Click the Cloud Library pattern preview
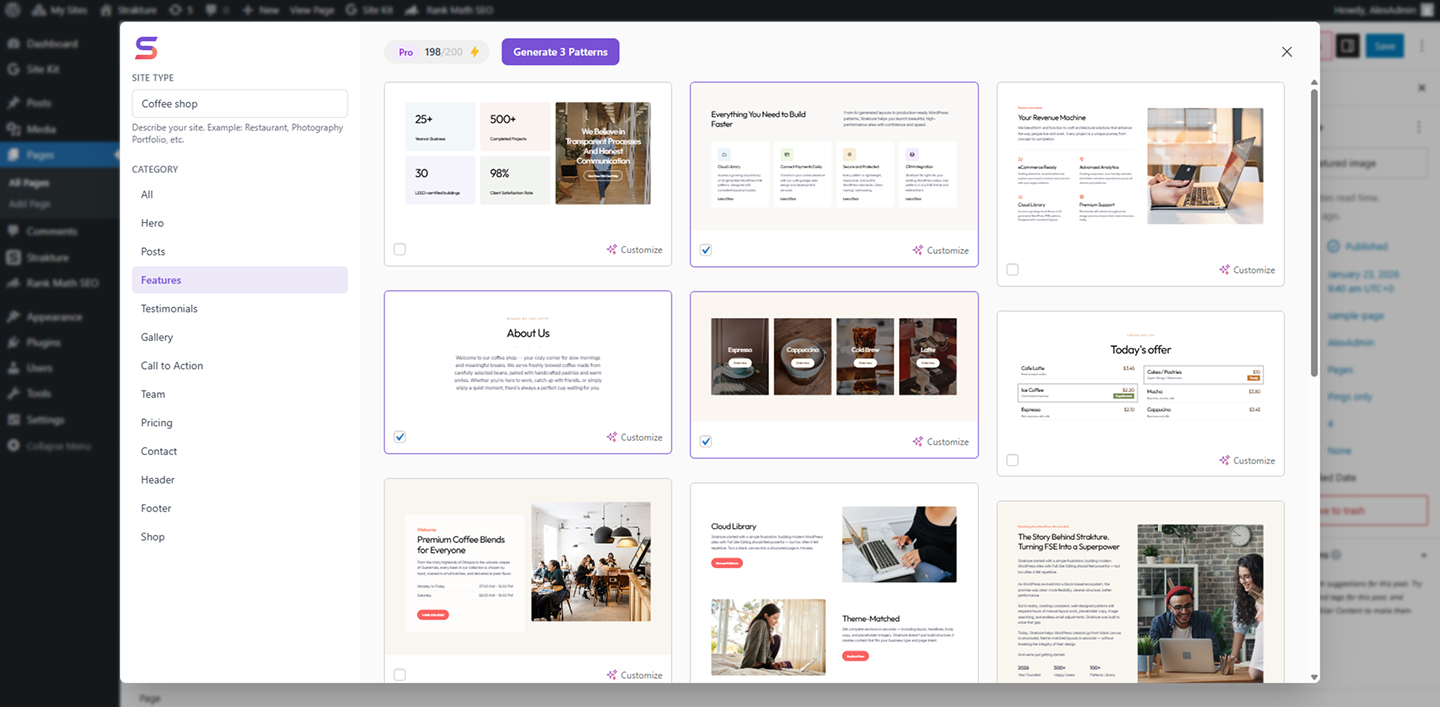1440x707 pixels. [x=834, y=583]
